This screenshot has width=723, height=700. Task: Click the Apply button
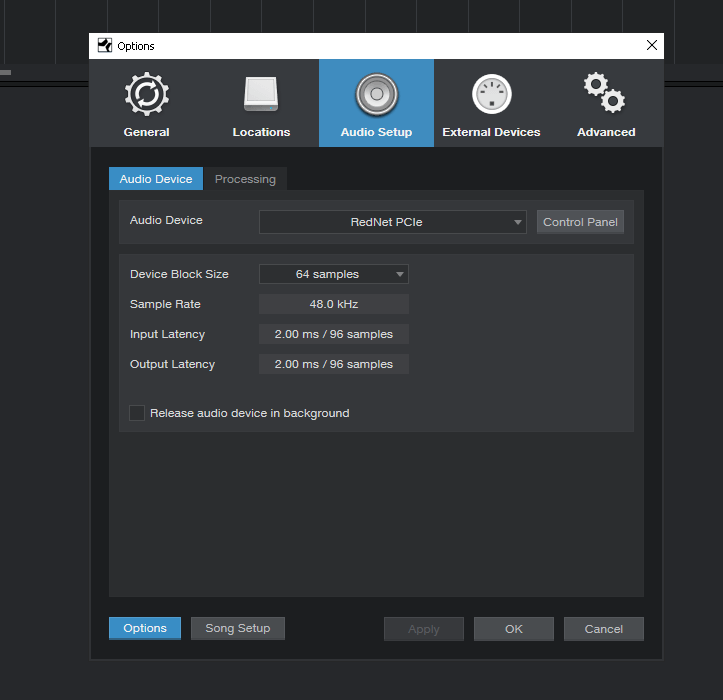(x=424, y=629)
